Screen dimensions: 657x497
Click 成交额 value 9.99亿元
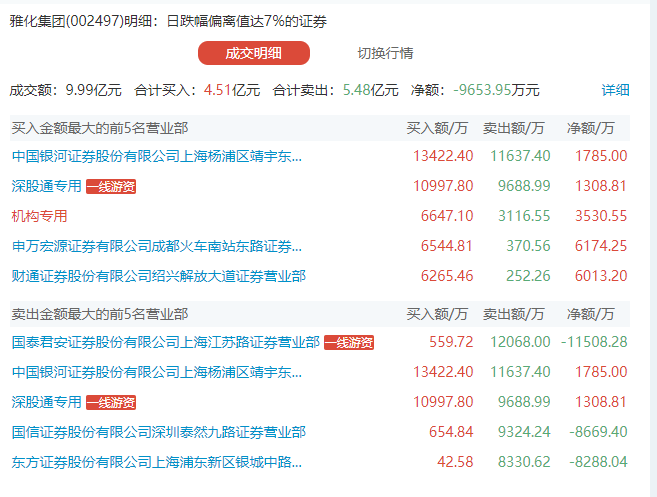click(93, 90)
